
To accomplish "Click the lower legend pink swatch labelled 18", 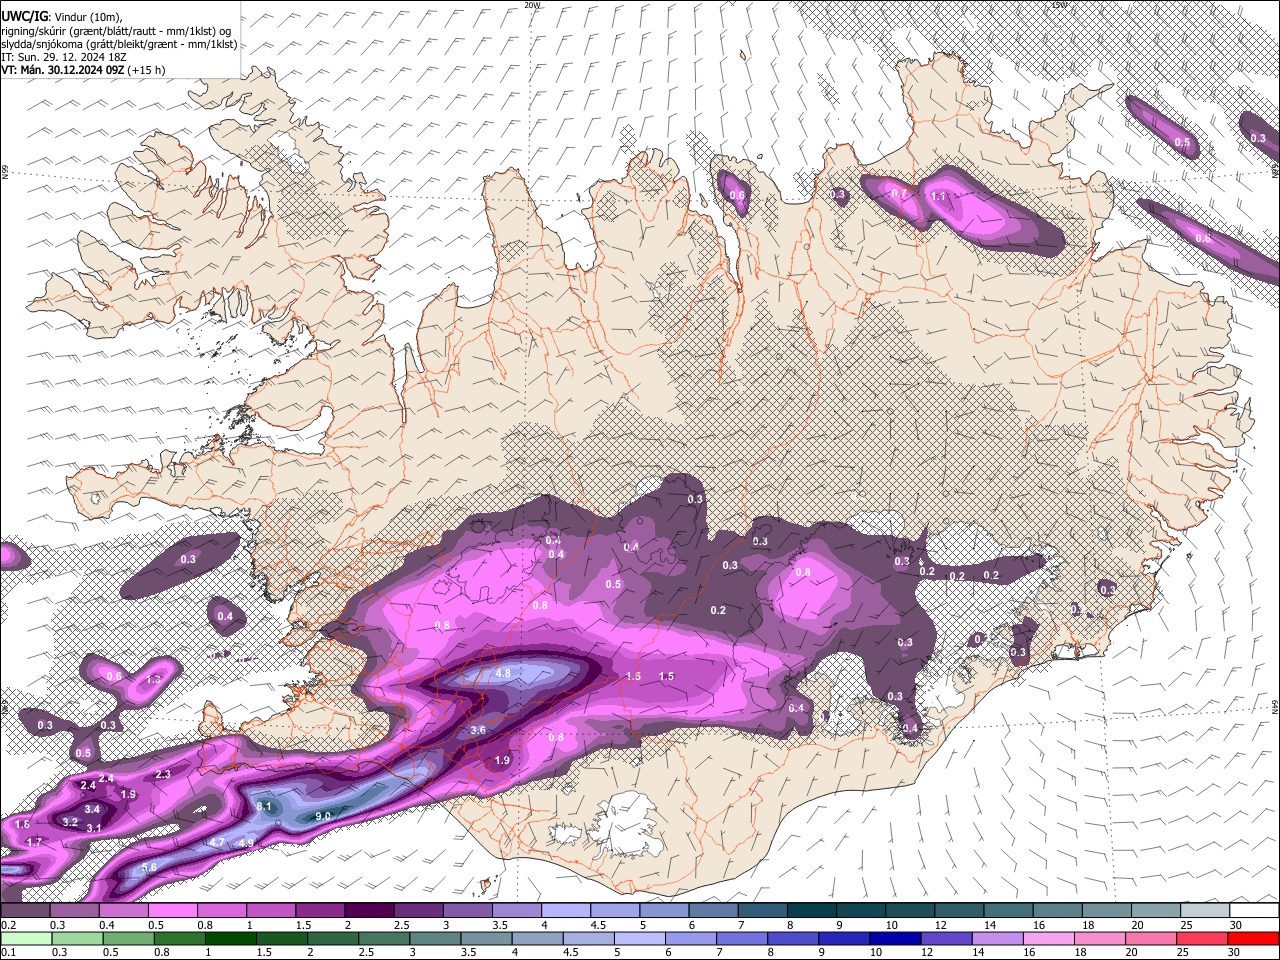I will click(1098, 938).
